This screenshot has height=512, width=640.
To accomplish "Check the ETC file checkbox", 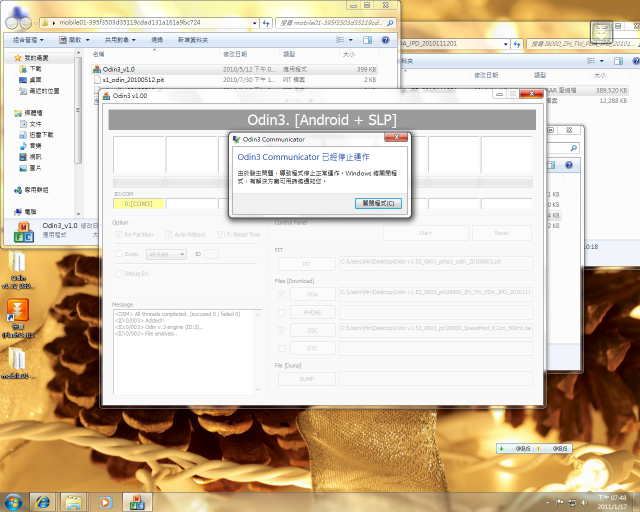I will [281, 348].
